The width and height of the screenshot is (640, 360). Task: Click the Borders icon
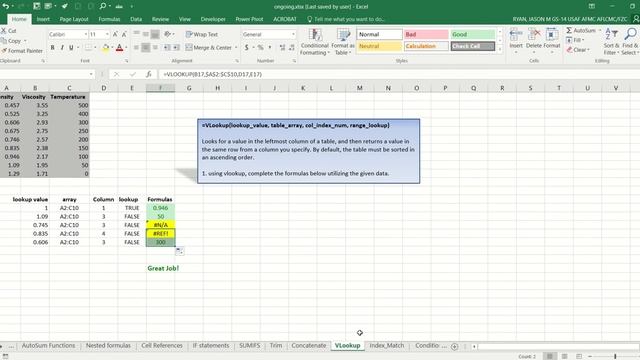tap(88, 48)
